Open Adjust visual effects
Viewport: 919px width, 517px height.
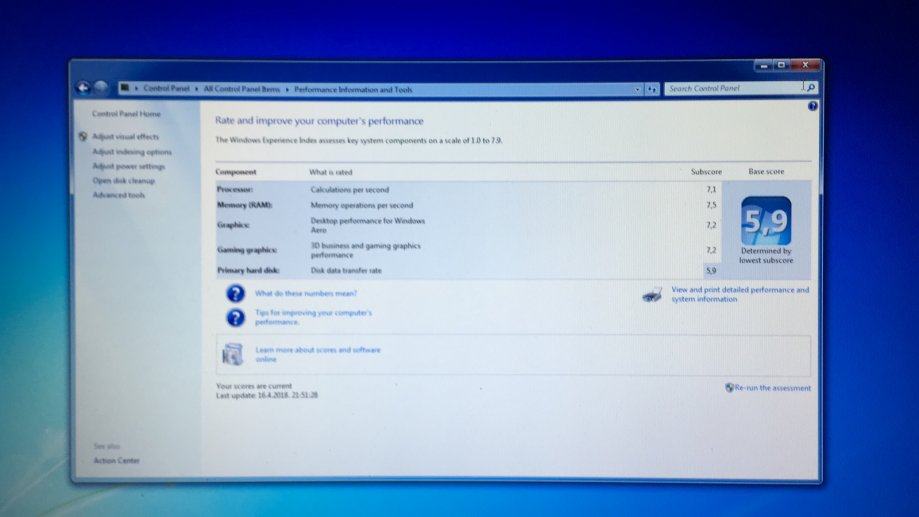click(125, 137)
